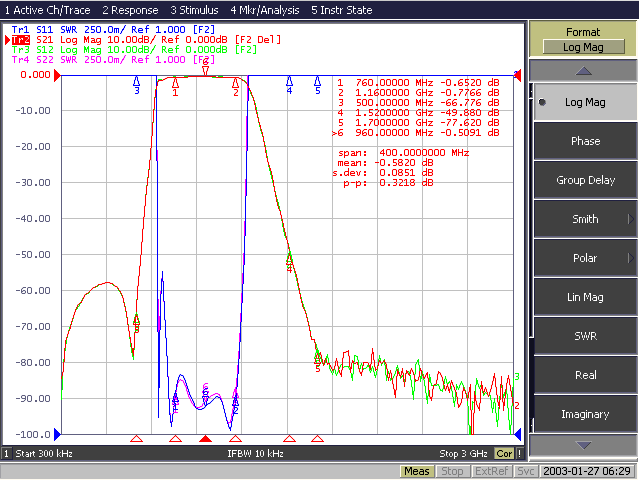Click the softkey menu scroll-up arrow

(x=583, y=71)
